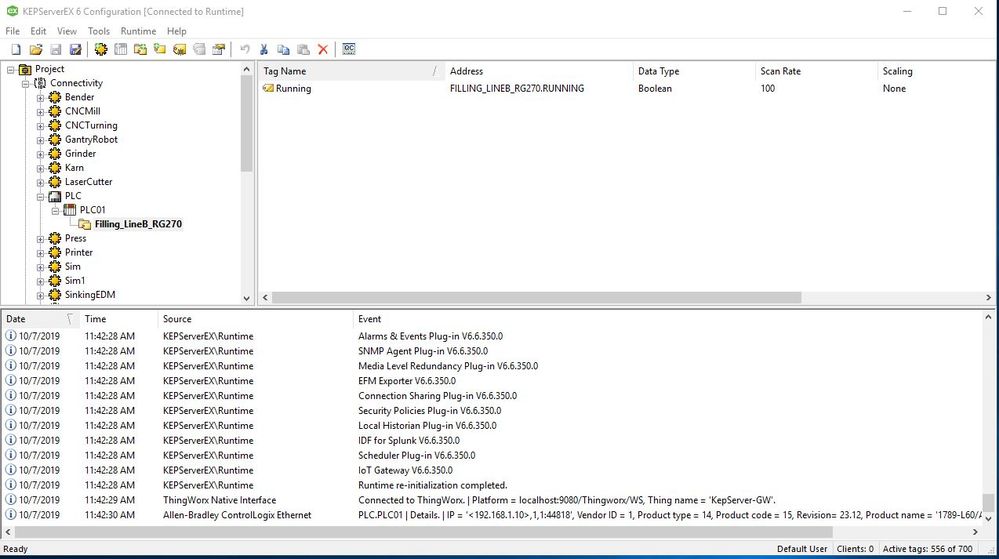Click the Connectivity node icon
999x559 pixels.
(x=40, y=83)
